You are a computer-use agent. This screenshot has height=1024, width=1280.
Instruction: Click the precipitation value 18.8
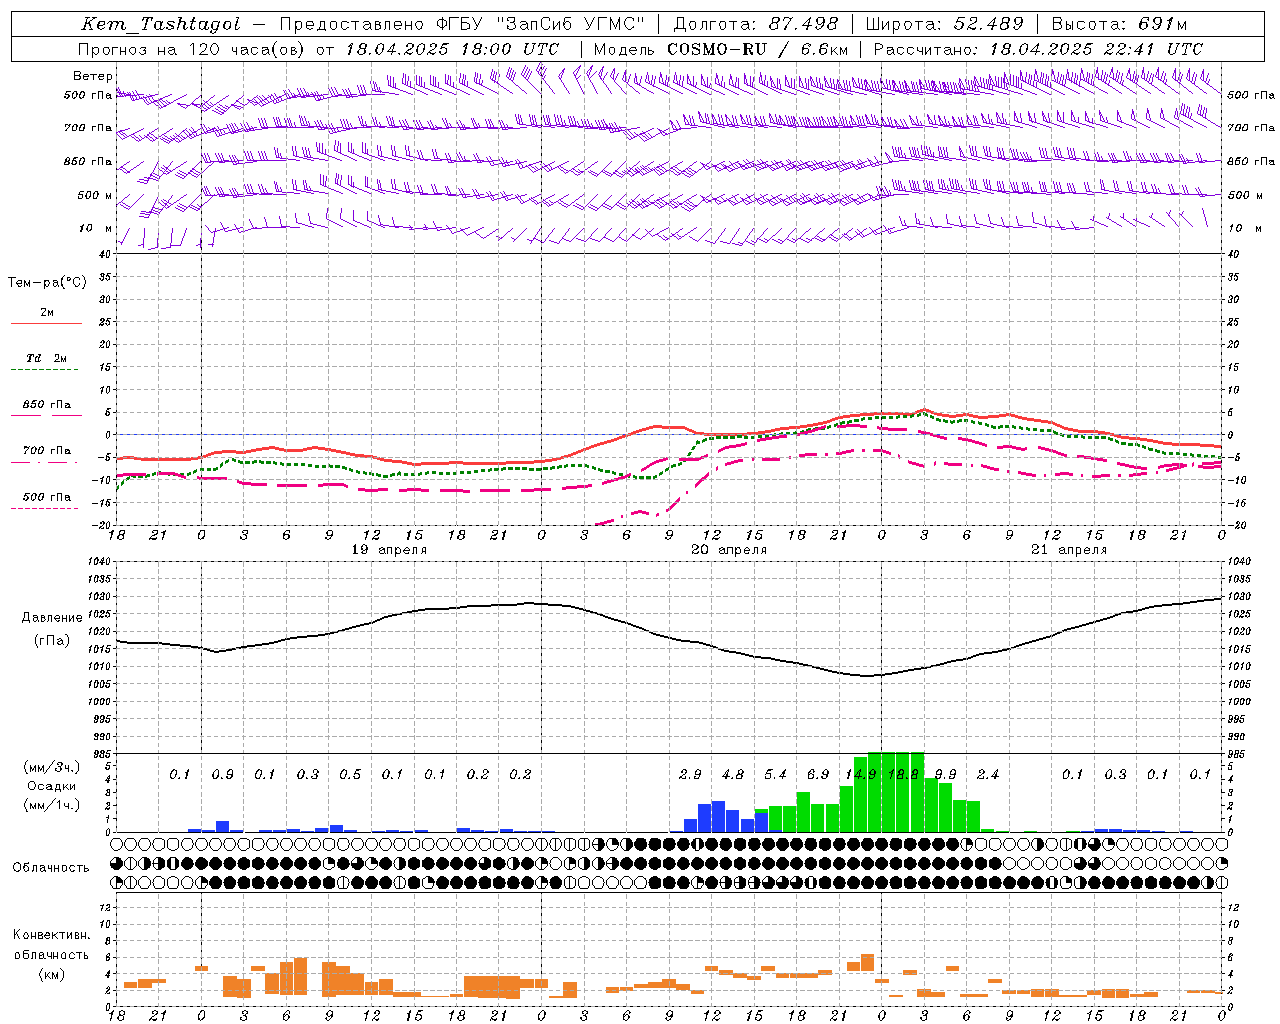click(x=903, y=775)
